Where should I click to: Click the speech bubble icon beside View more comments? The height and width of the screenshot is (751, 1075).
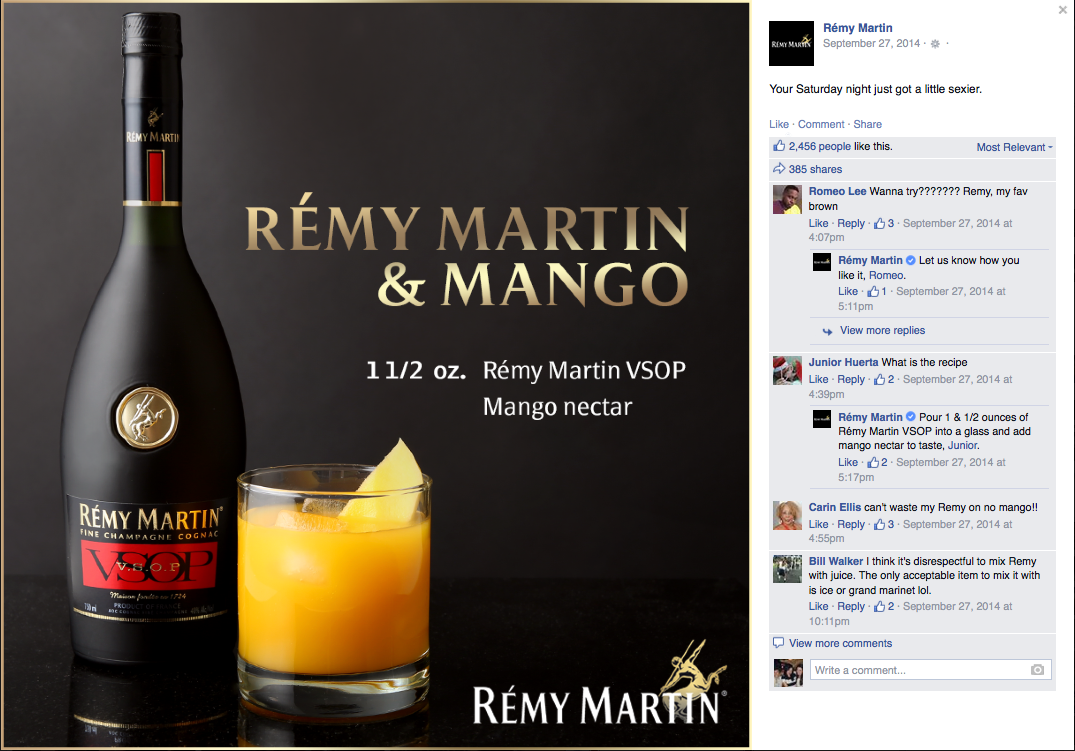(778, 643)
